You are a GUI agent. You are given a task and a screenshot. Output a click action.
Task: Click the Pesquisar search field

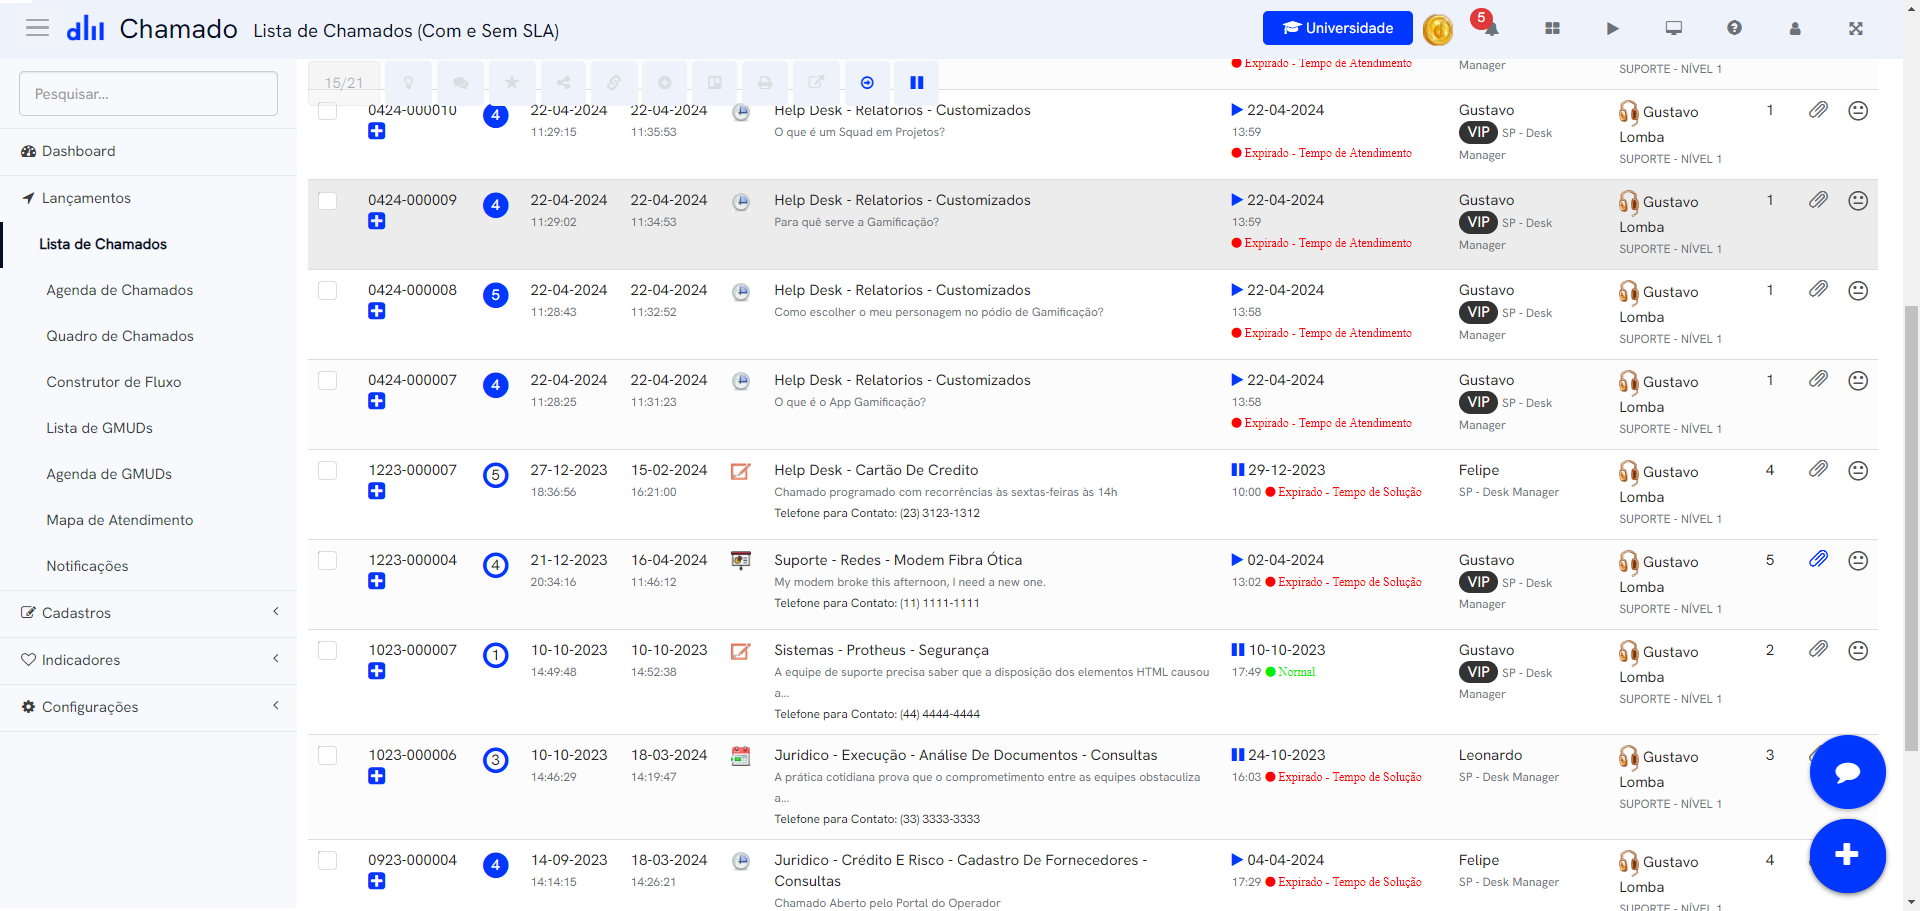tap(148, 93)
